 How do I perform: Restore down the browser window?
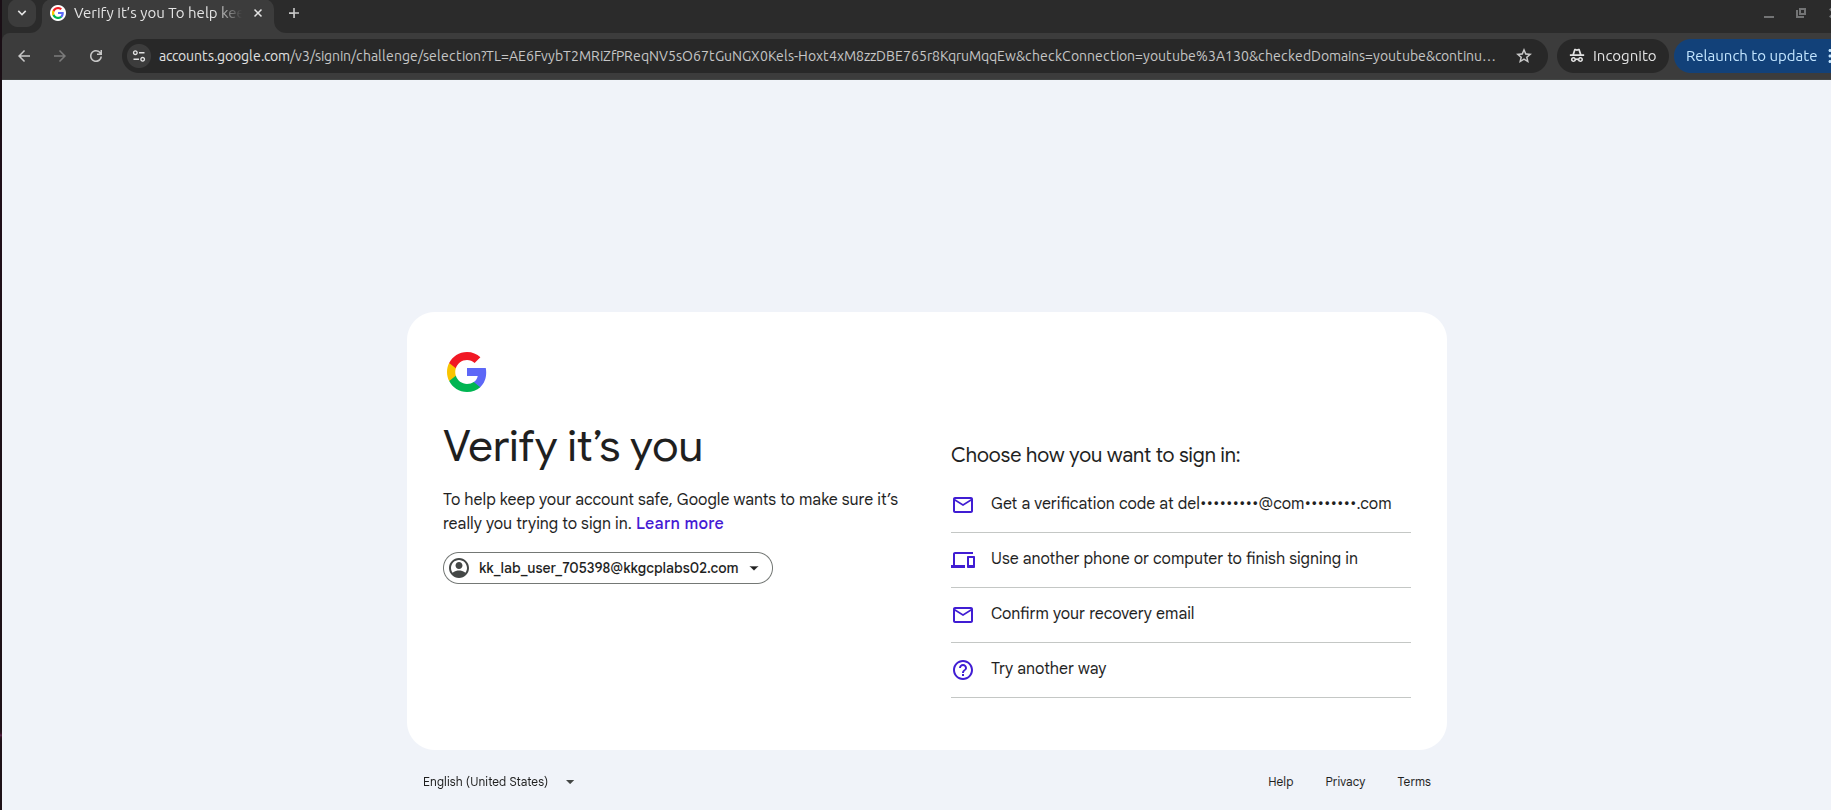coord(1801,13)
